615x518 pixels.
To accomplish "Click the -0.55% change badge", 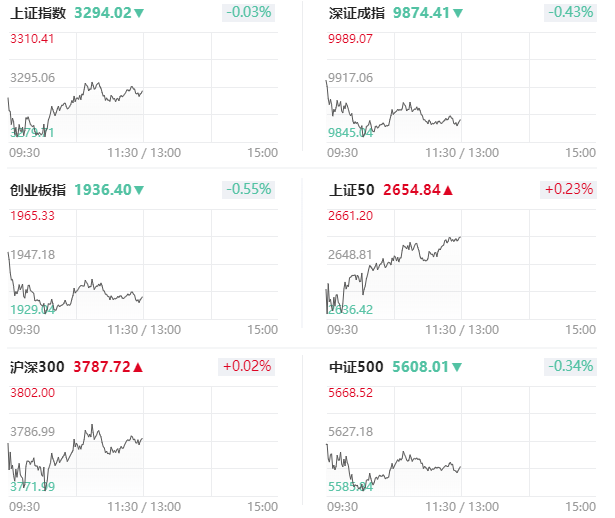I will pos(248,189).
